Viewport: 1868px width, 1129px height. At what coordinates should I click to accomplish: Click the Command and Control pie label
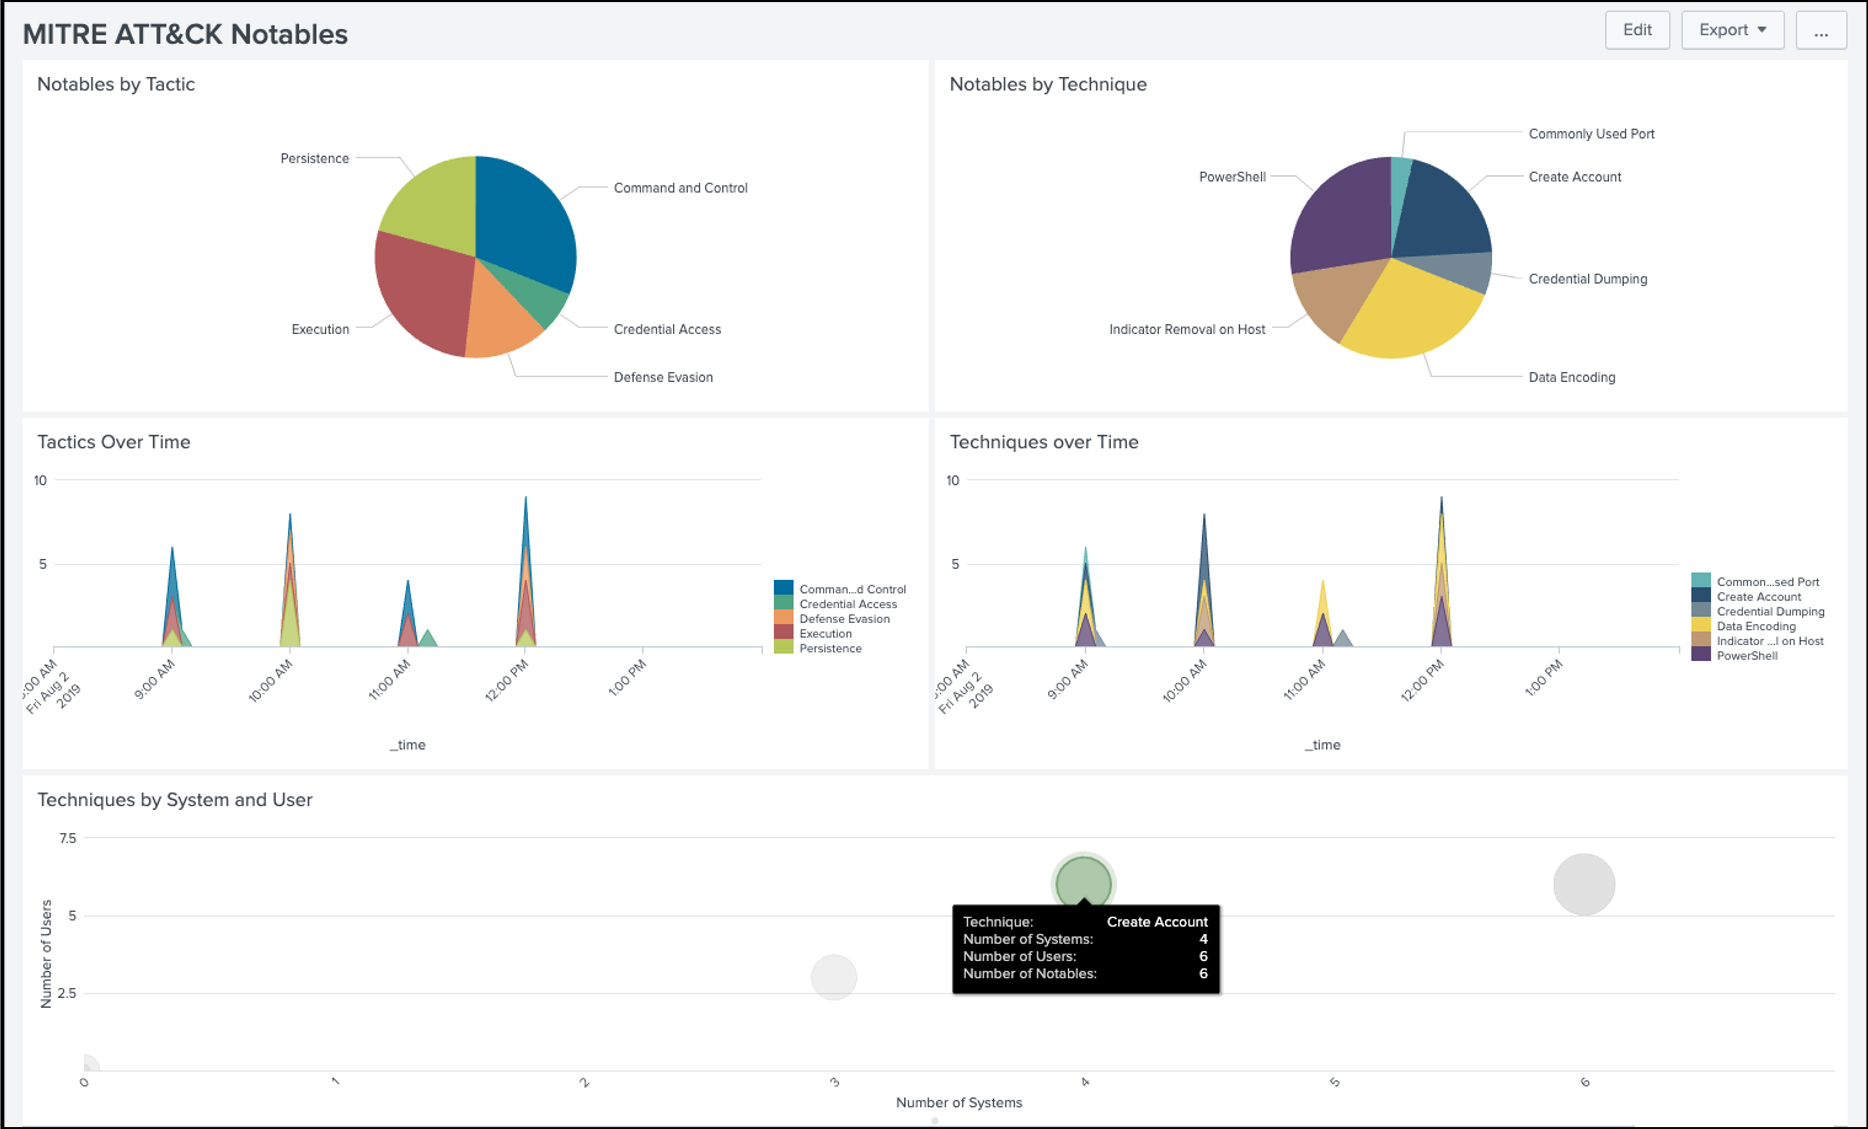680,188
